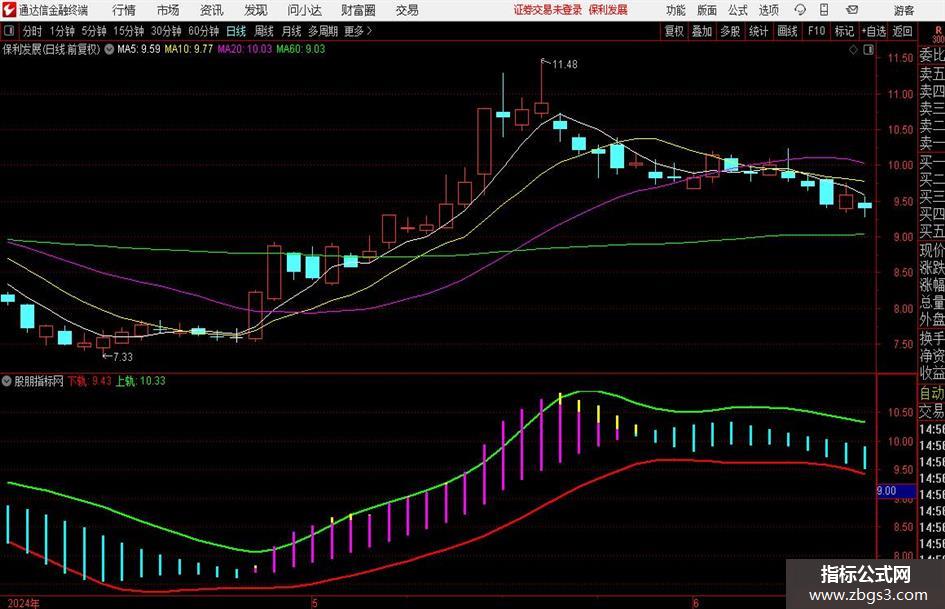
Task: Open 多周期 multi-period view
Action: [323, 31]
